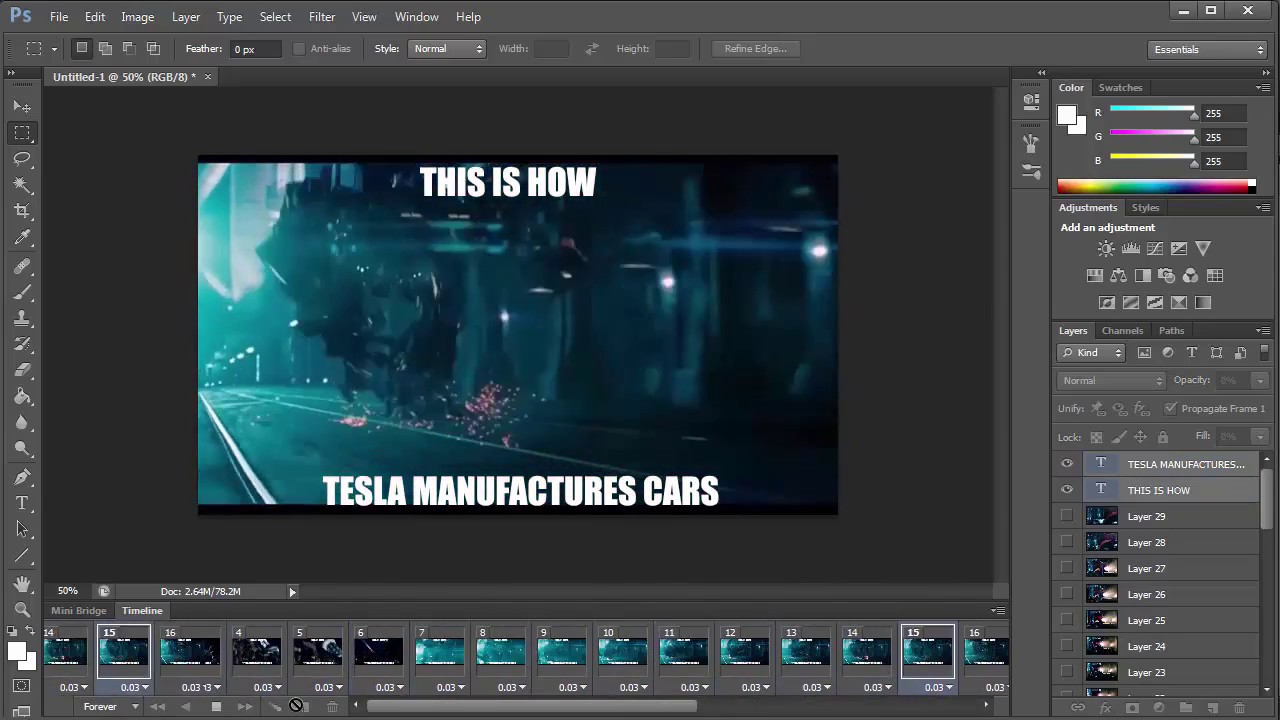This screenshot has width=1280, height=720.
Task: Click the Levels adjustment icon
Action: coord(1130,249)
